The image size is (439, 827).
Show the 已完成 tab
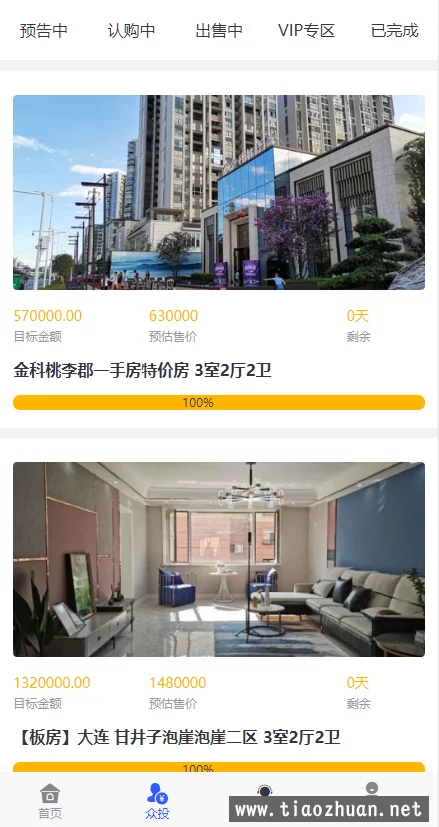(395, 31)
